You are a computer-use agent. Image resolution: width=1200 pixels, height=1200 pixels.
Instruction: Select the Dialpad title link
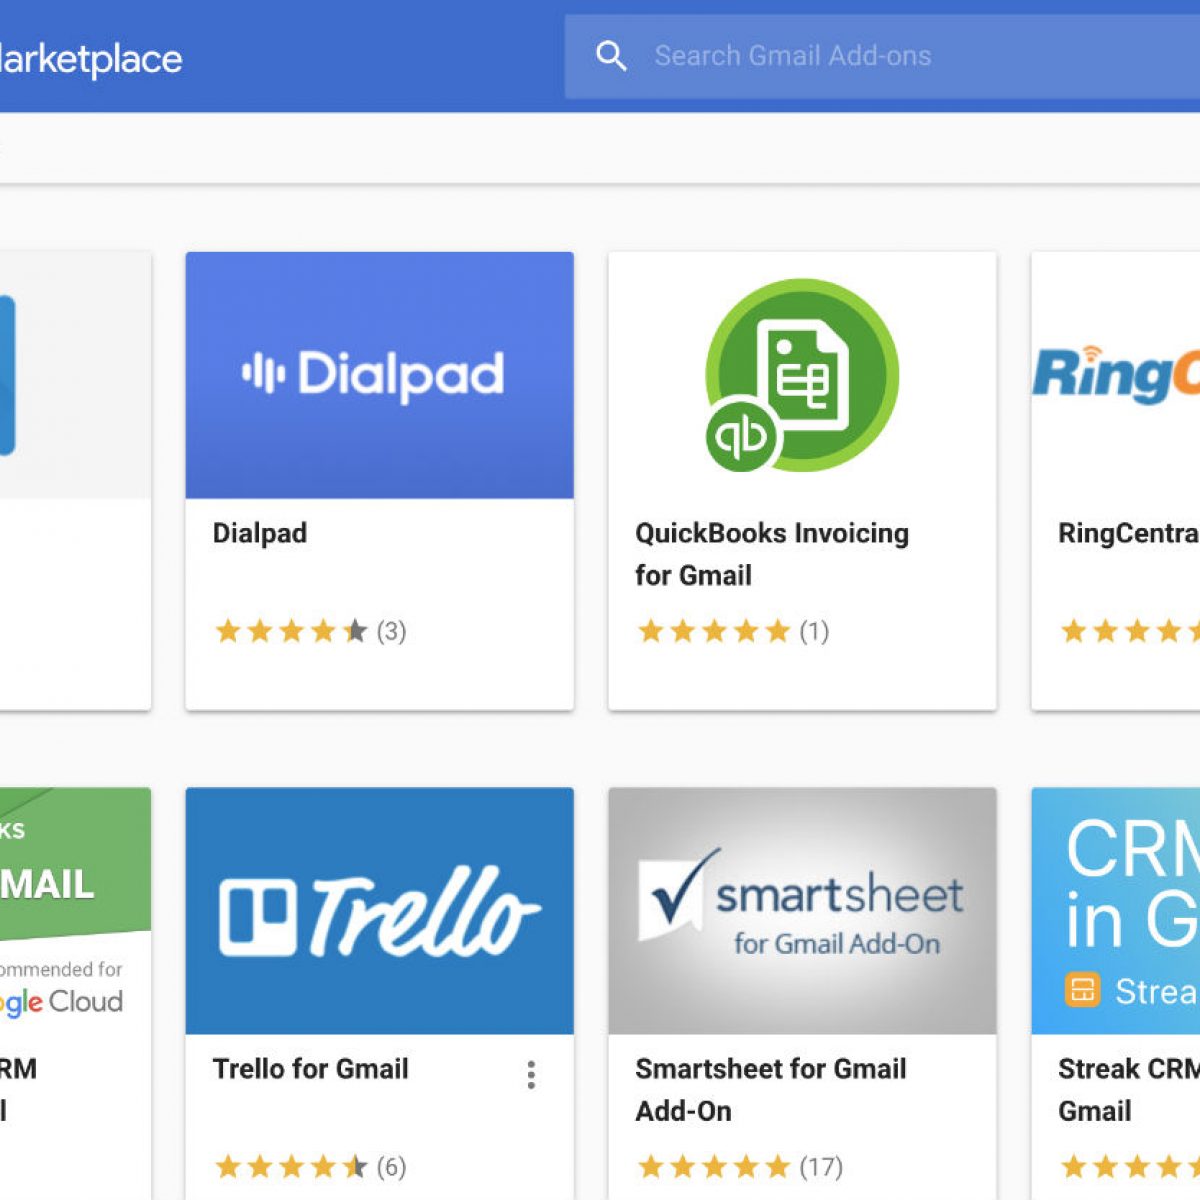pyautogui.click(x=260, y=533)
